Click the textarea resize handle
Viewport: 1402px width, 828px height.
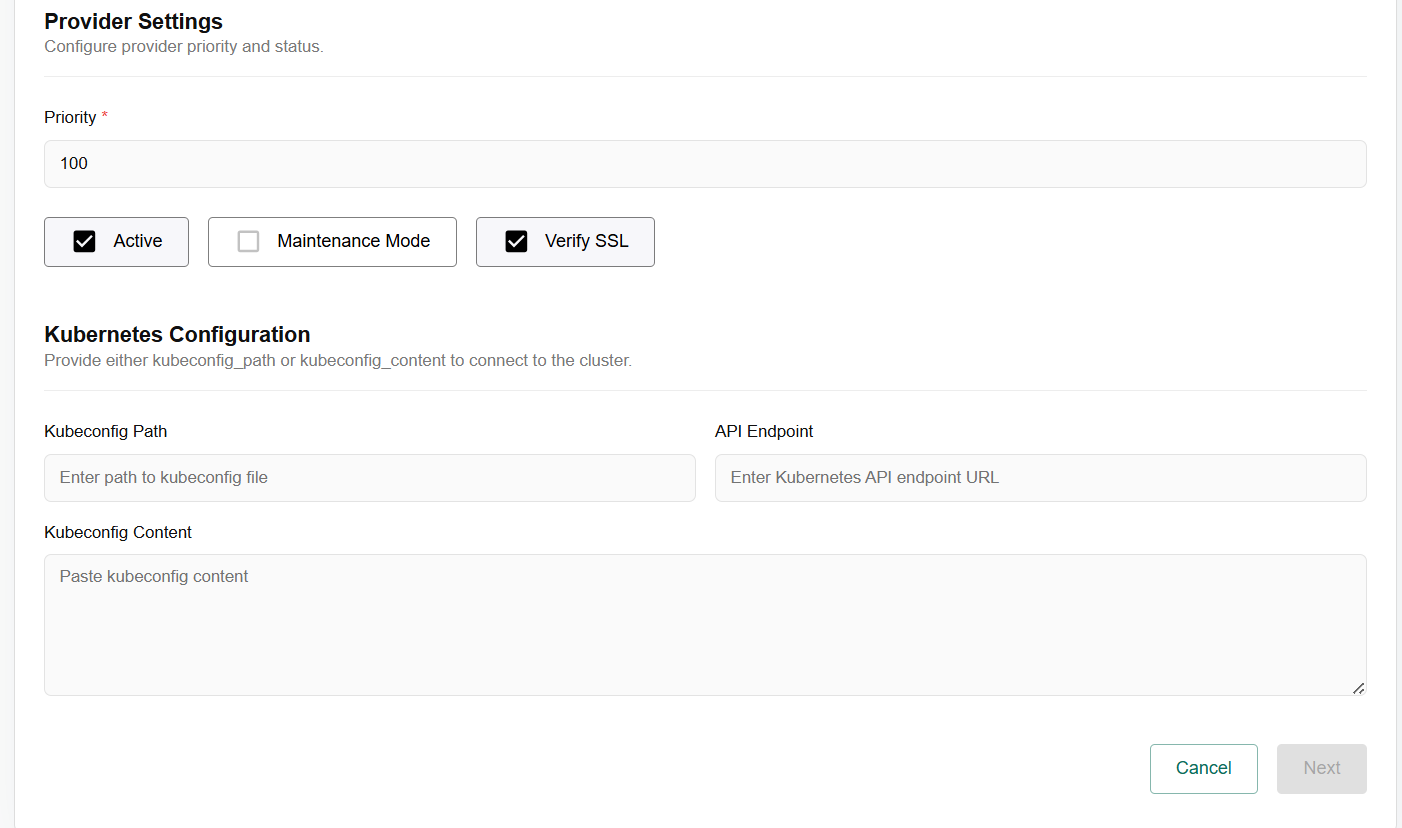pyautogui.click(x=1357, y=687)
